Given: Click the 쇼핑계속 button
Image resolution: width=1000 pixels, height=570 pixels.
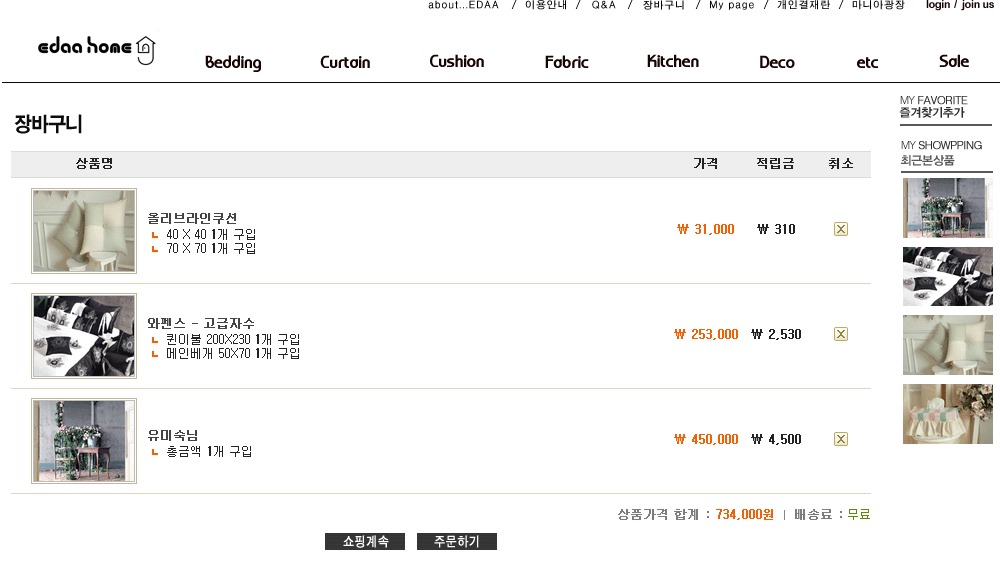Looking at the screenshot, I should click(365, 541).
